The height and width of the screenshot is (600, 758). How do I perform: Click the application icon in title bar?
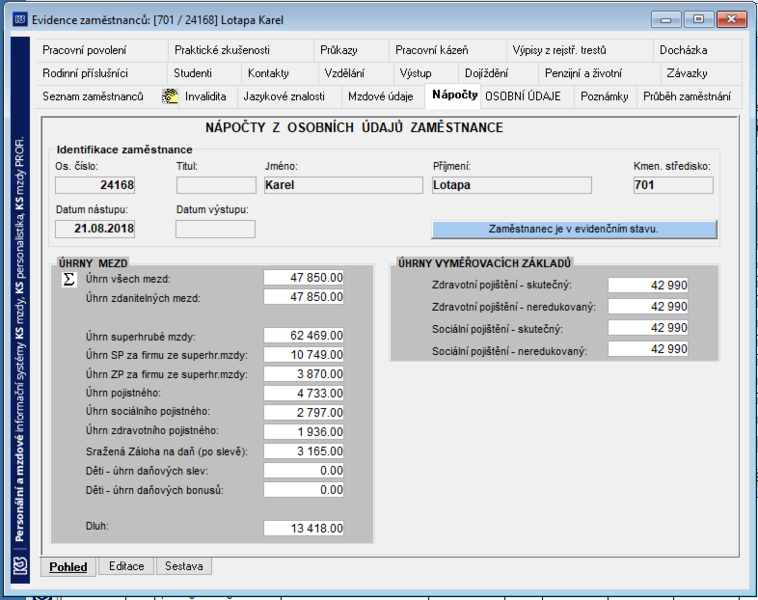coord(20,19)
